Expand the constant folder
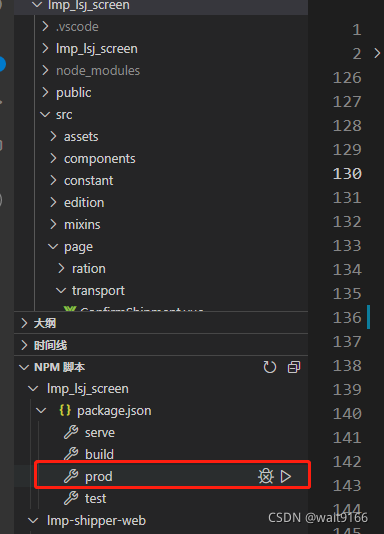Viewport: 384px width, 534px height. pos(53,180)
